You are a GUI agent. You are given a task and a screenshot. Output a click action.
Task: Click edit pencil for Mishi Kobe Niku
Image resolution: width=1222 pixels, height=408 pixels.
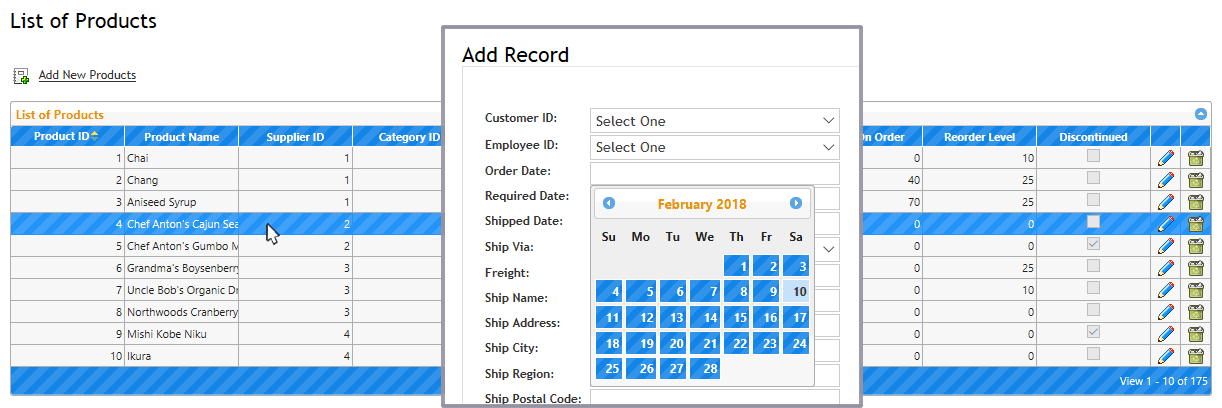point(1165,334)
